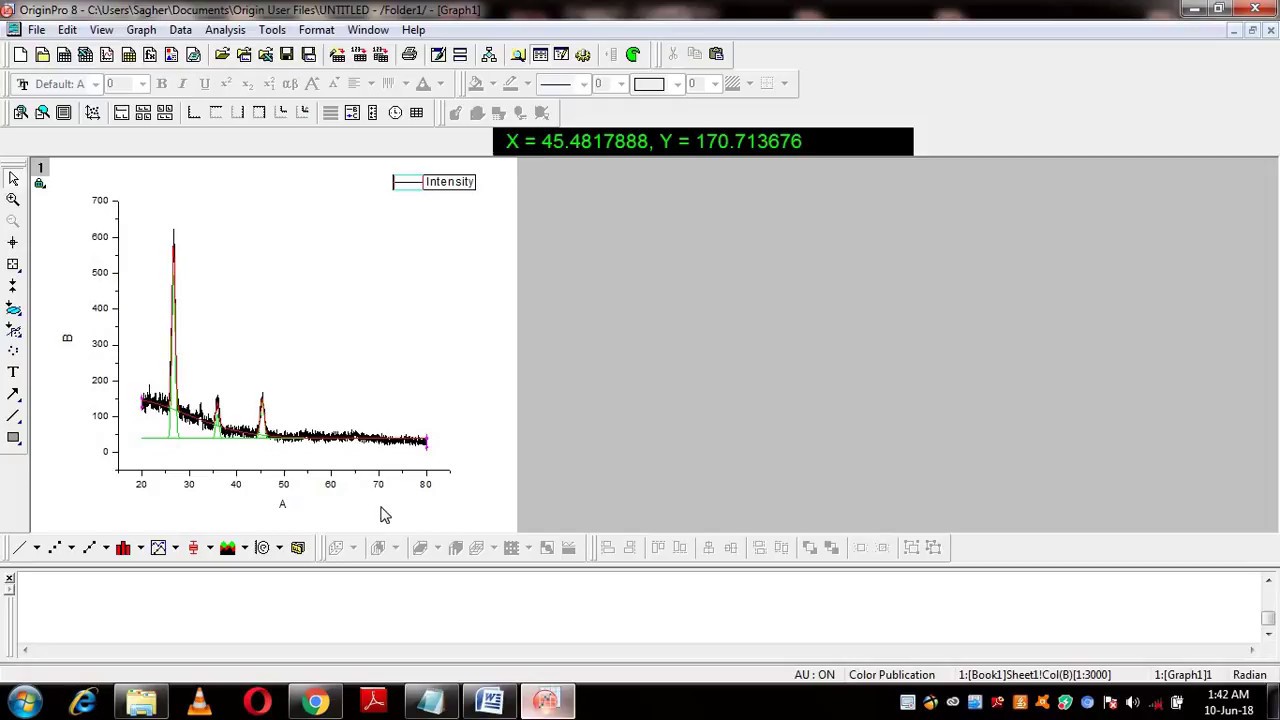Open the Tools menu
Screen dimensions: 1280x720
[x=272, y=30]
